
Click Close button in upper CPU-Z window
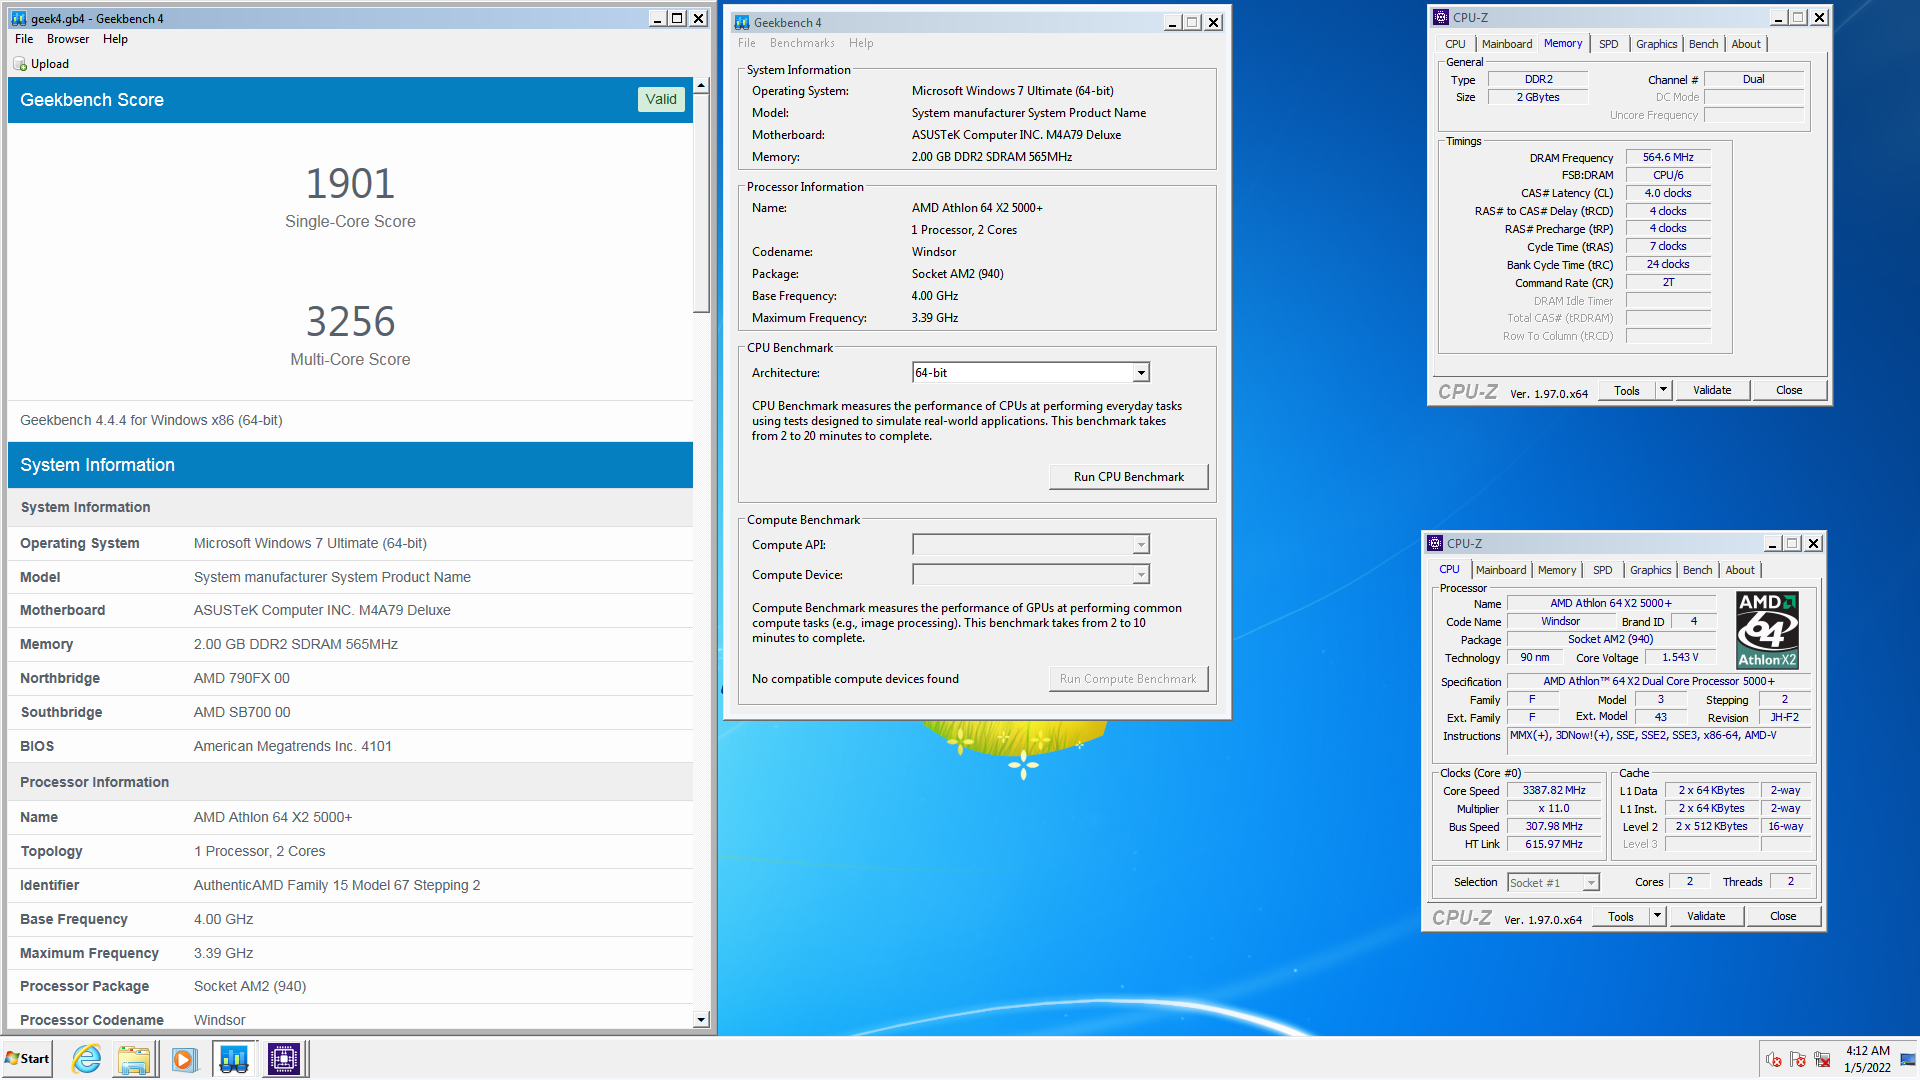click(x=1789, y=390)
